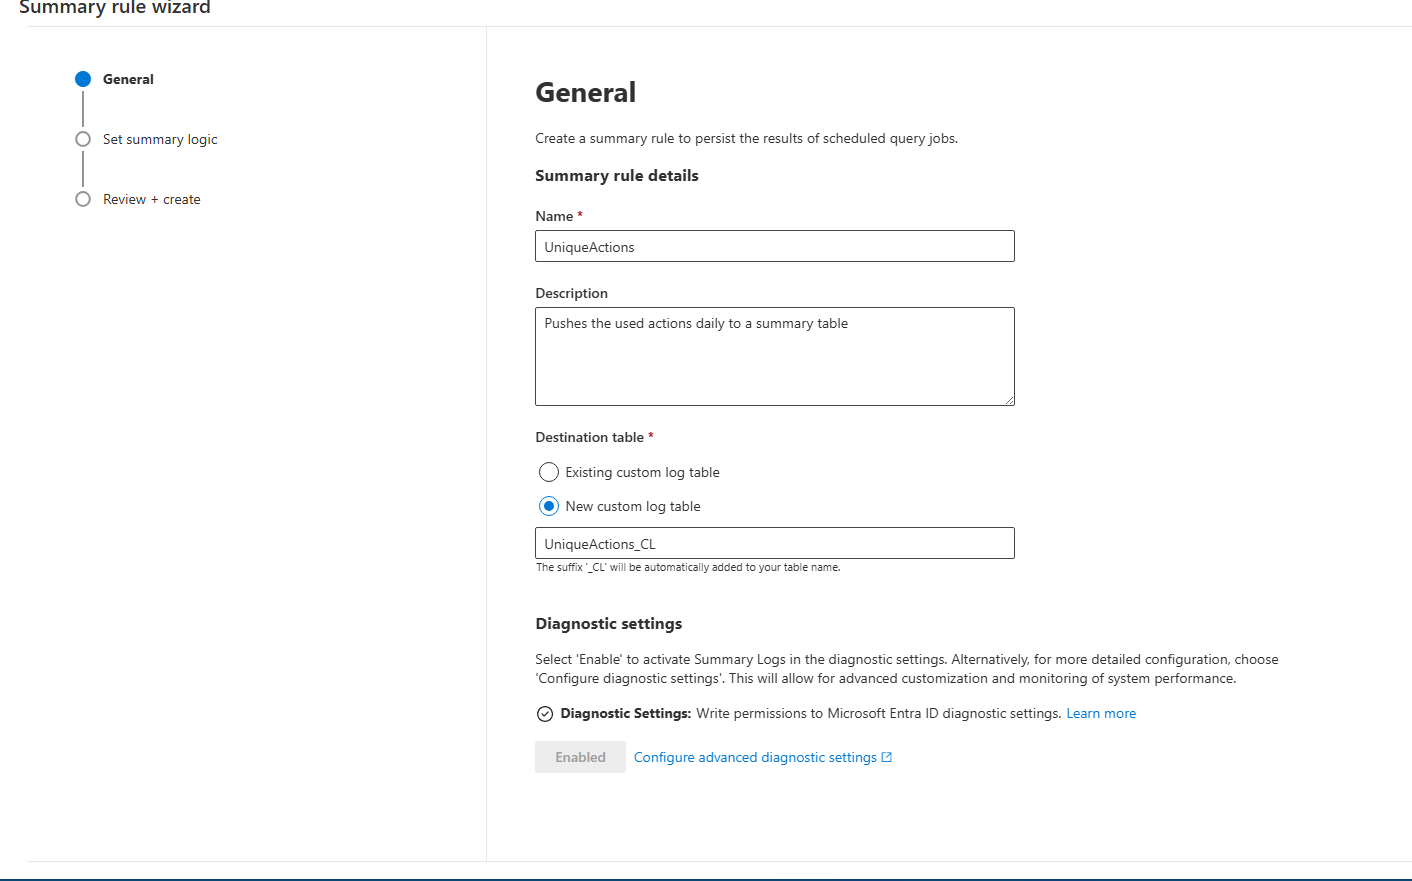Click the Summary rule wizard title
The width and height of the screenshot is (1412, 881).
point(115,8)
